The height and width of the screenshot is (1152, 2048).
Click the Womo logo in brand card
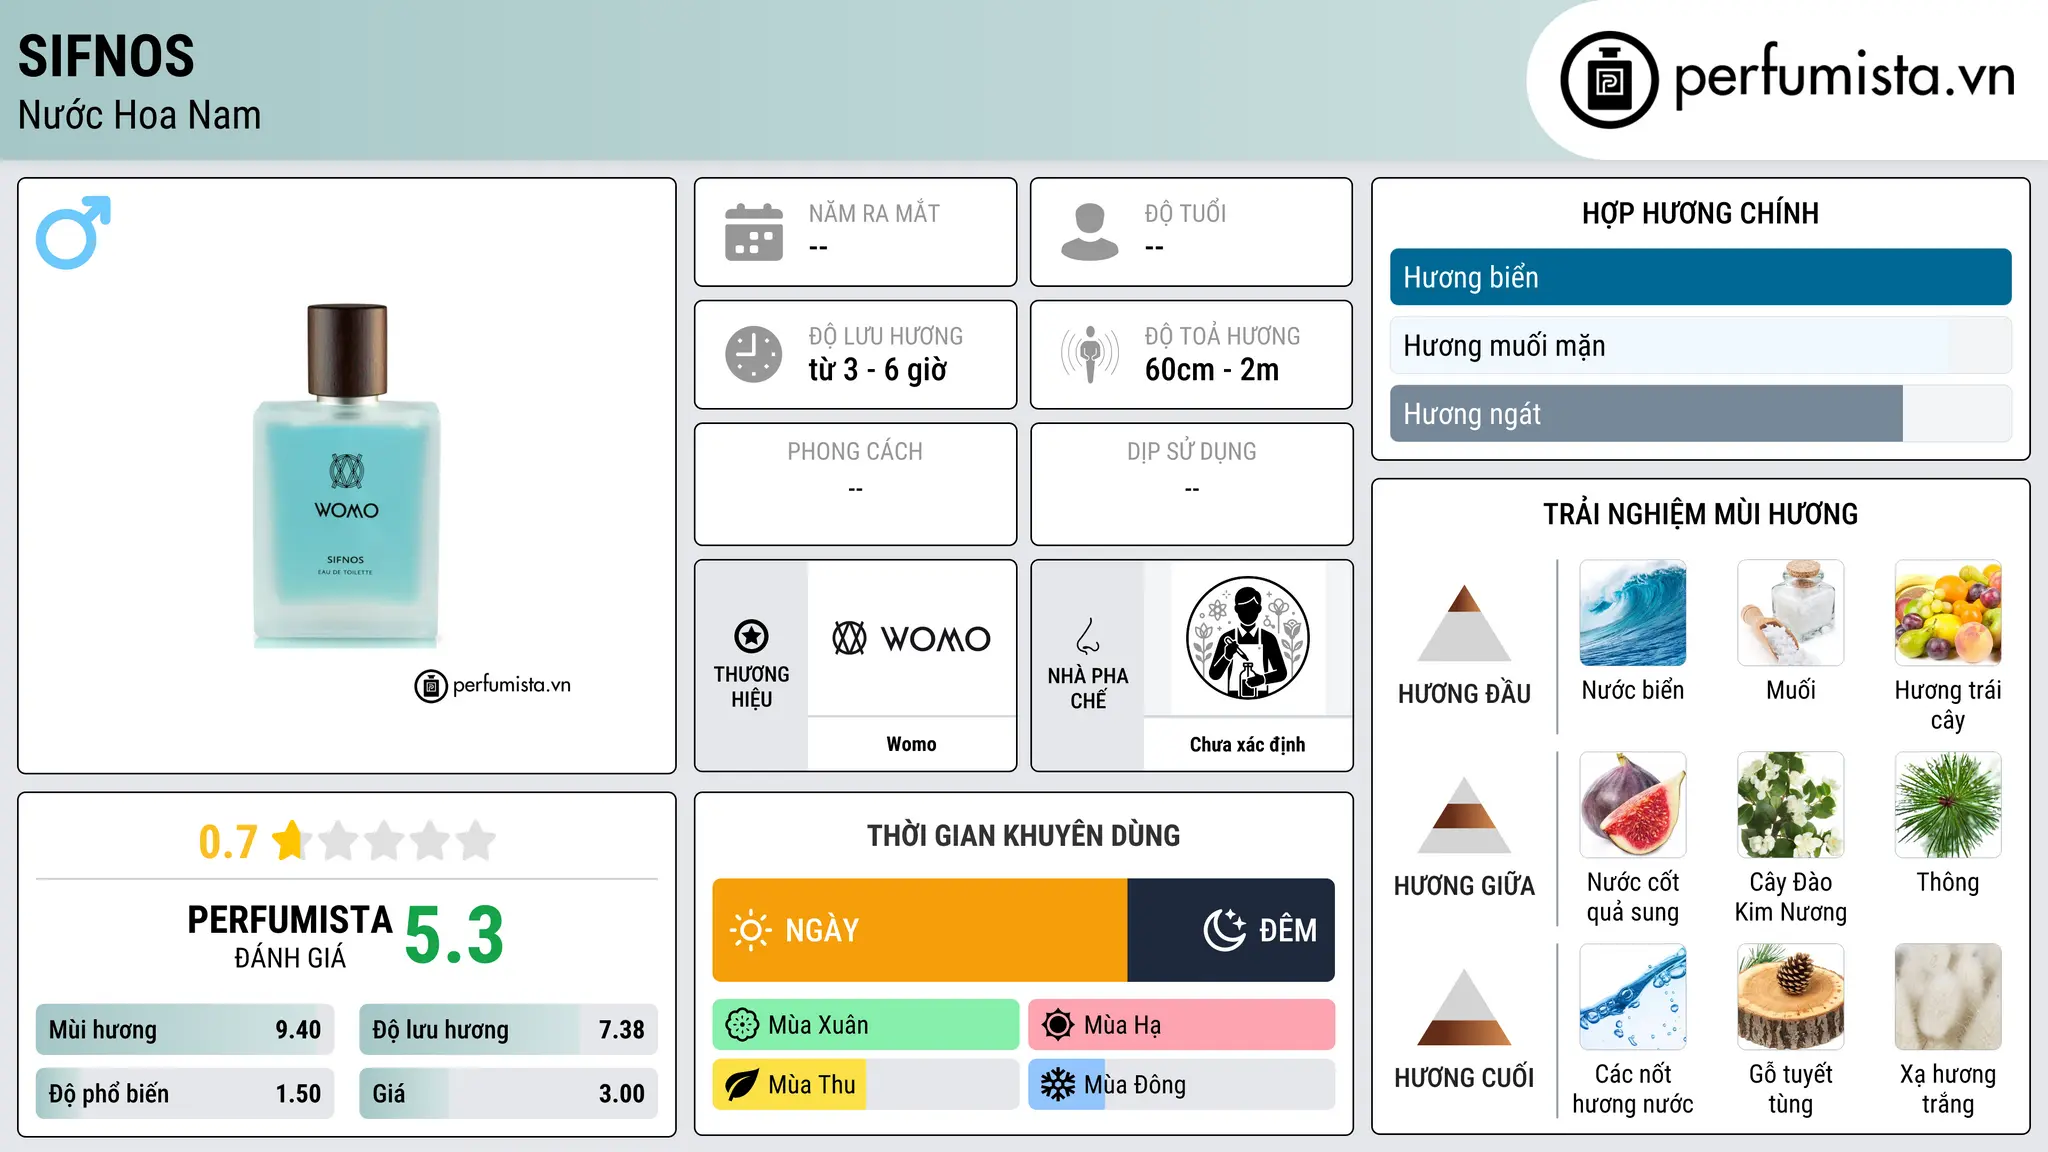(x=911, y=638)
